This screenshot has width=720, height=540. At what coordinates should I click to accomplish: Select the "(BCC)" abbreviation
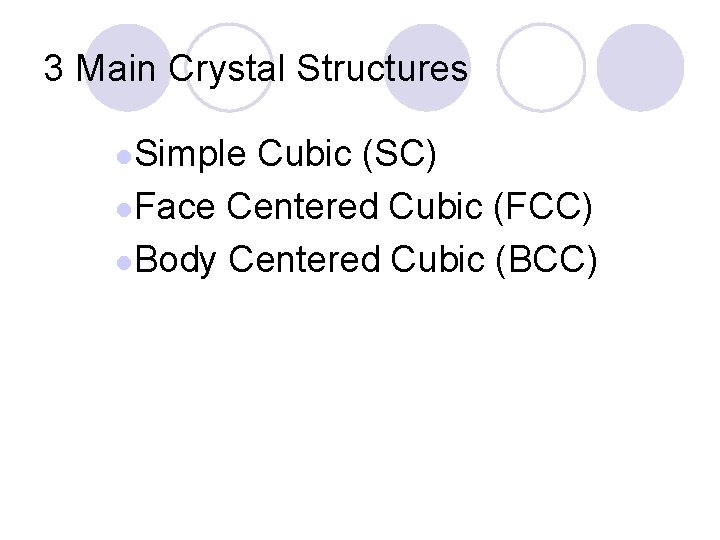click(x=546, y=259)
